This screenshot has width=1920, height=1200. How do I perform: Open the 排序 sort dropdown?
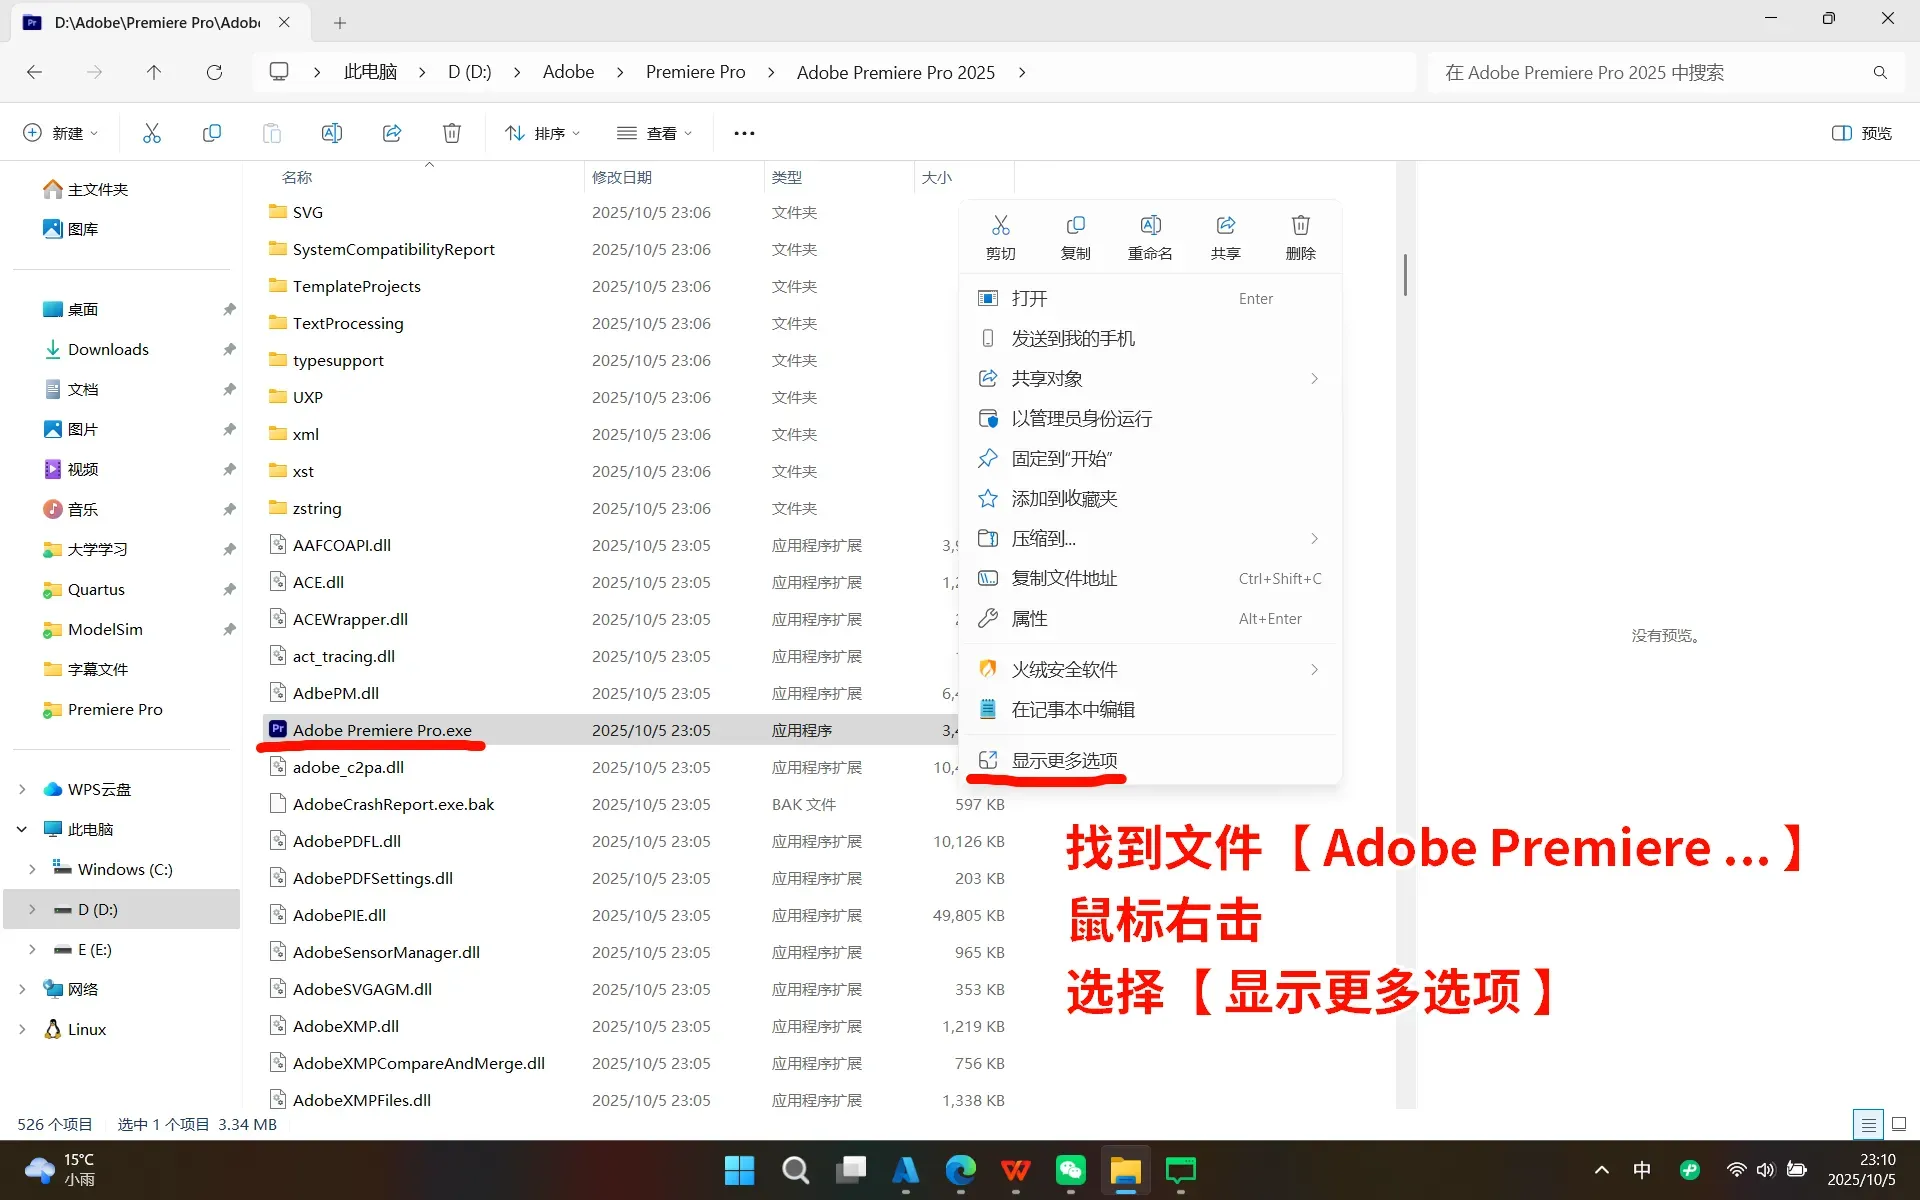click(x=542, y=133)
